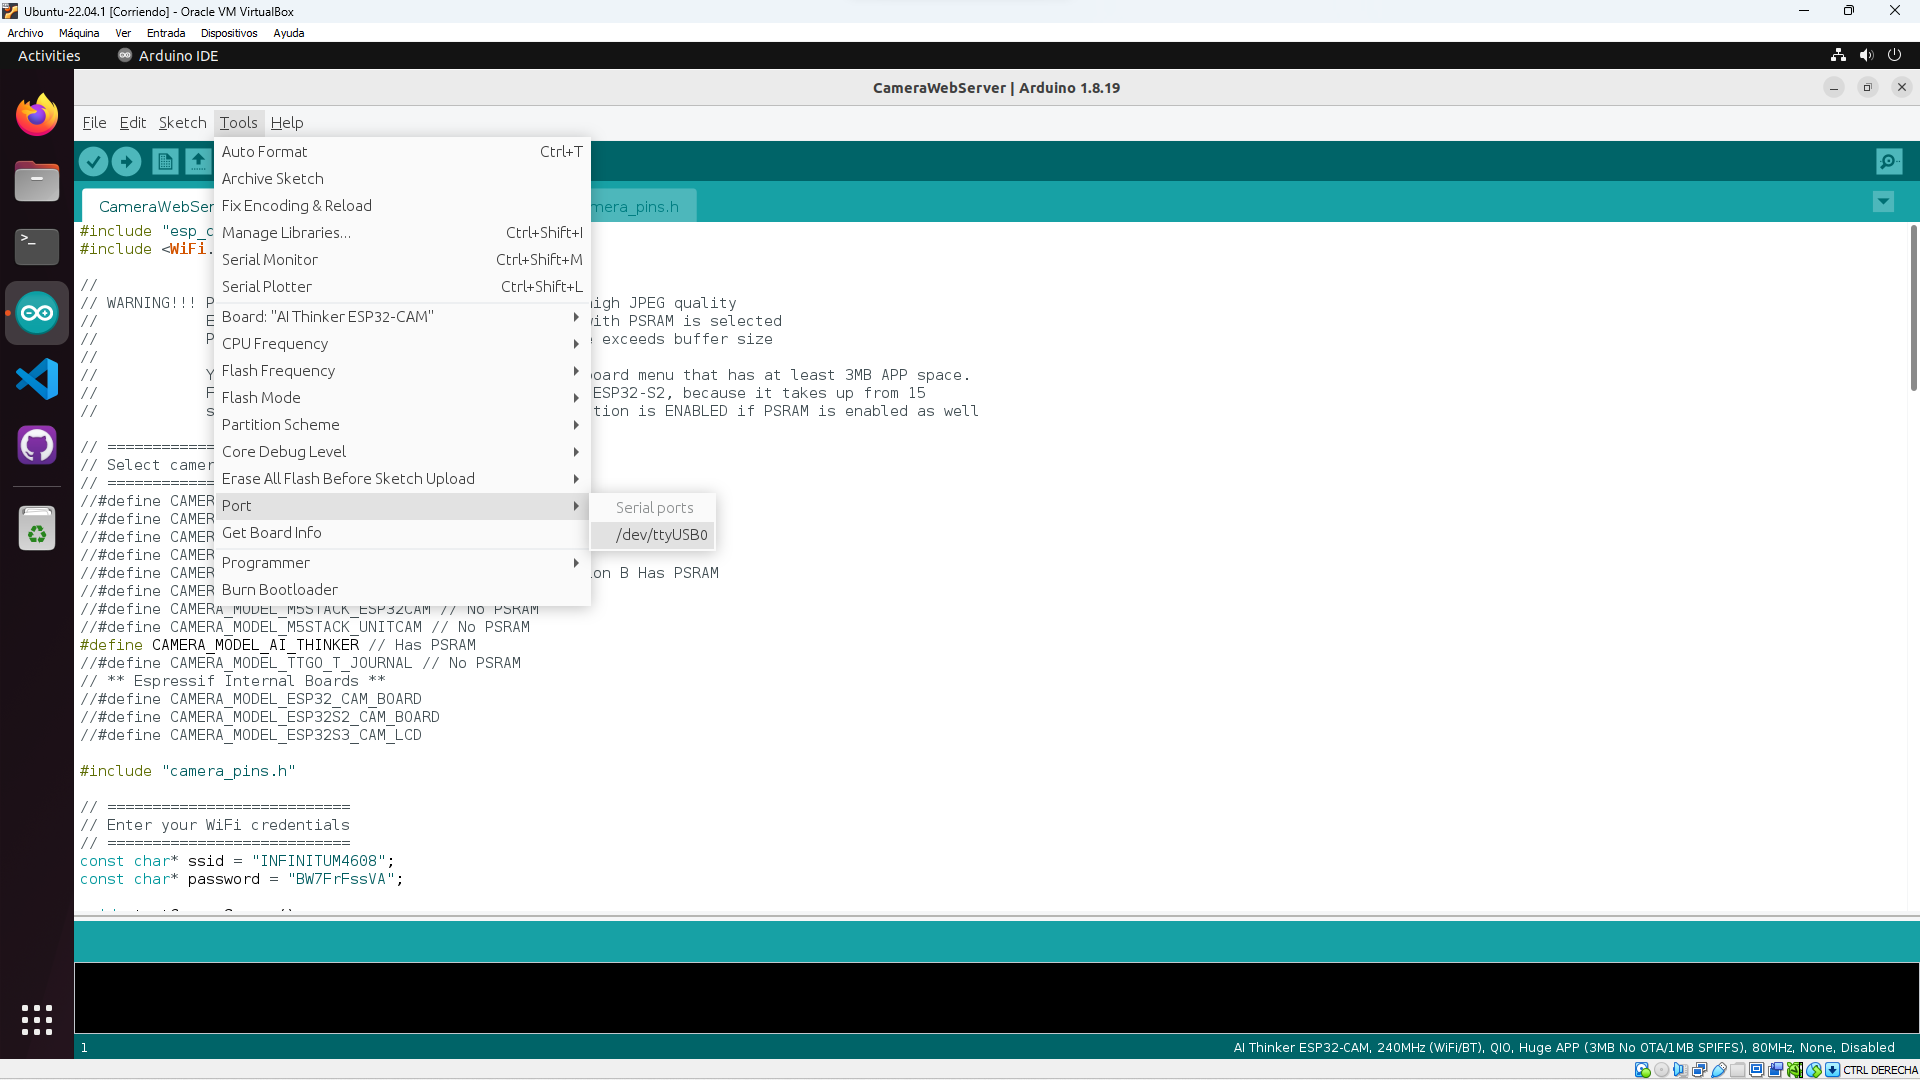Launch Firefox from the dock
The height and width of the screenshot is (1080, 1920).
(x=37, y=116)
